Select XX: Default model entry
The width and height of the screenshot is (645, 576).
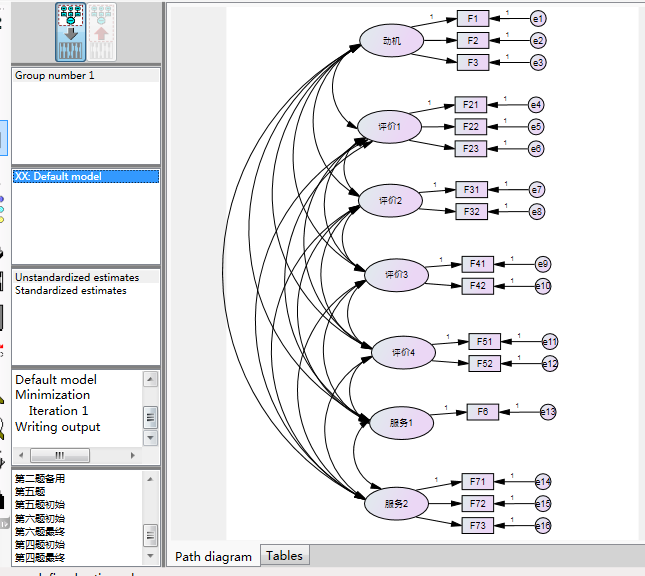pos(86,177)
